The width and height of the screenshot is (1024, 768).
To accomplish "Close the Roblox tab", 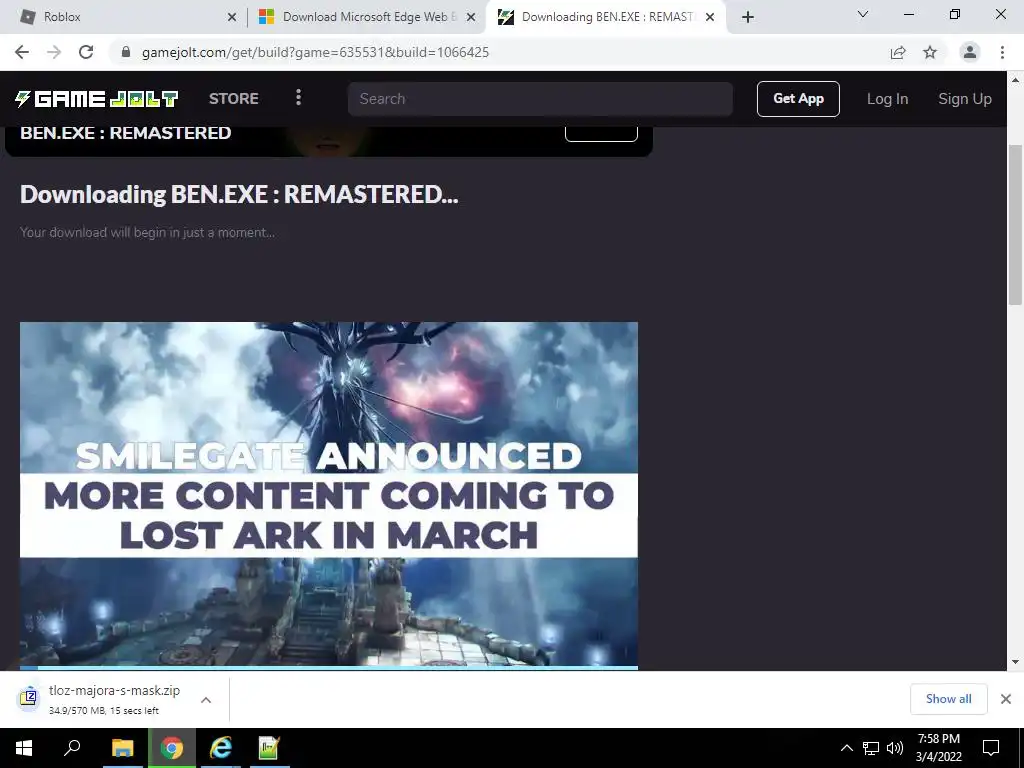I will point(232,17).
